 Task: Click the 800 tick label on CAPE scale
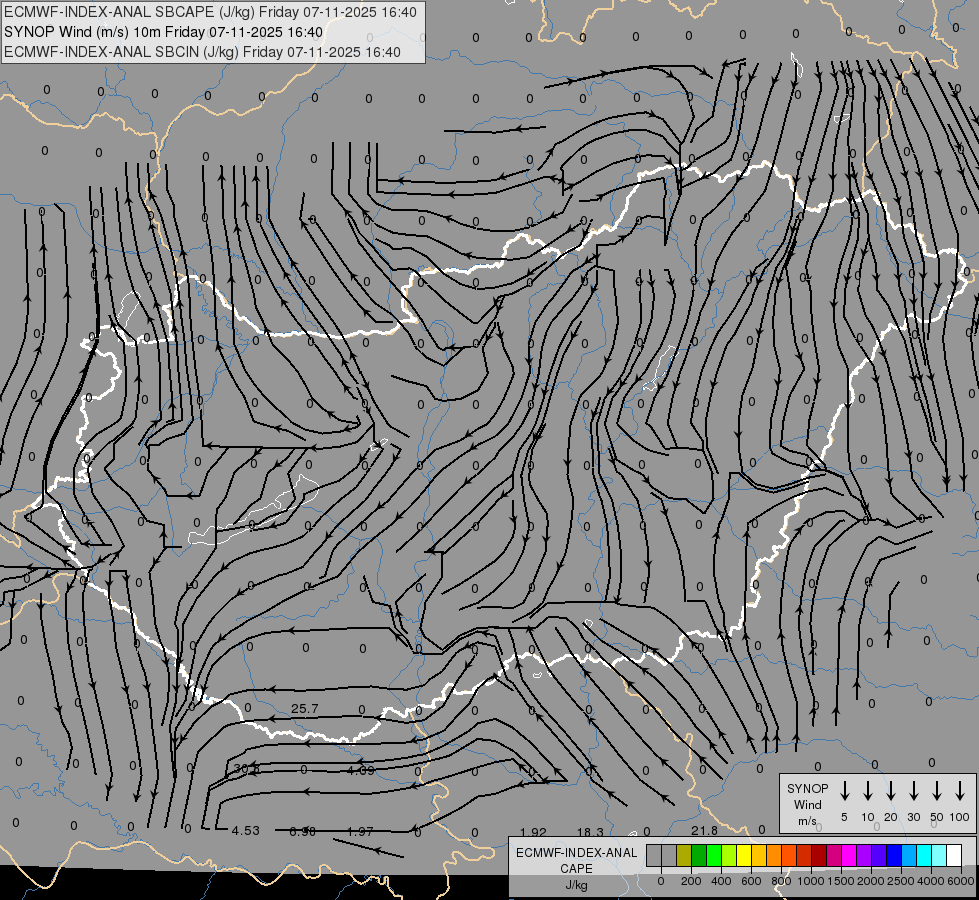(781, 881)
